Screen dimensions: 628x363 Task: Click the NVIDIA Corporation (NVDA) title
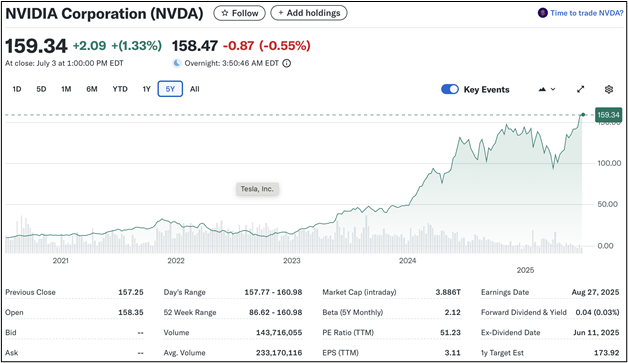point(104,14)
